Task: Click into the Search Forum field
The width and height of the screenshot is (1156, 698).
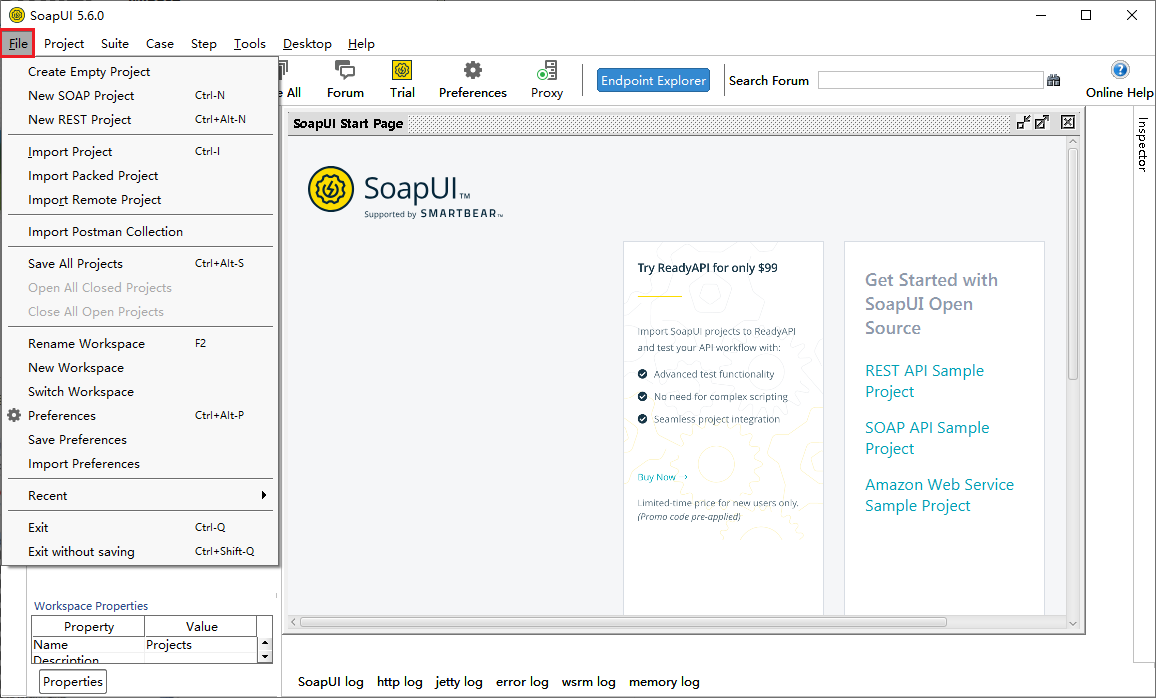Action: [x=930, y=80]
